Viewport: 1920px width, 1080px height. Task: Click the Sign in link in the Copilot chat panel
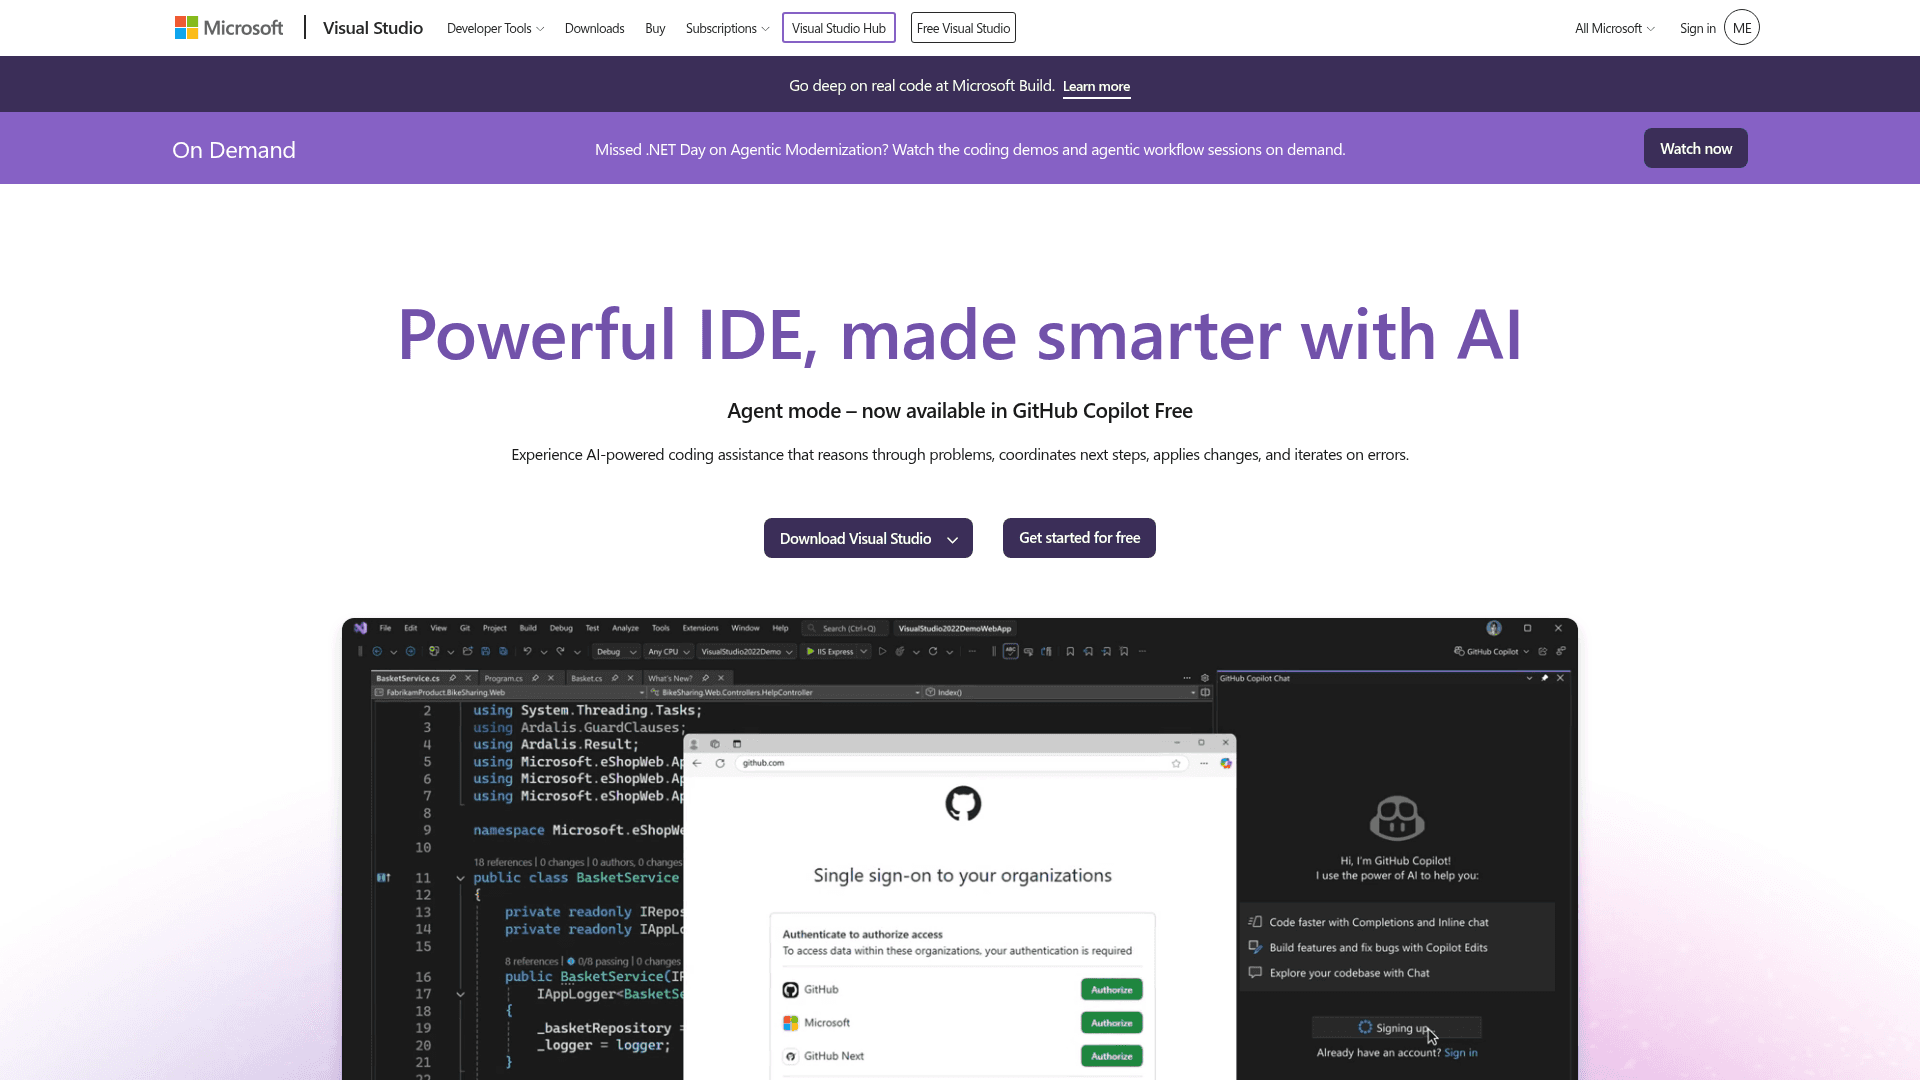(1460, 1053)
